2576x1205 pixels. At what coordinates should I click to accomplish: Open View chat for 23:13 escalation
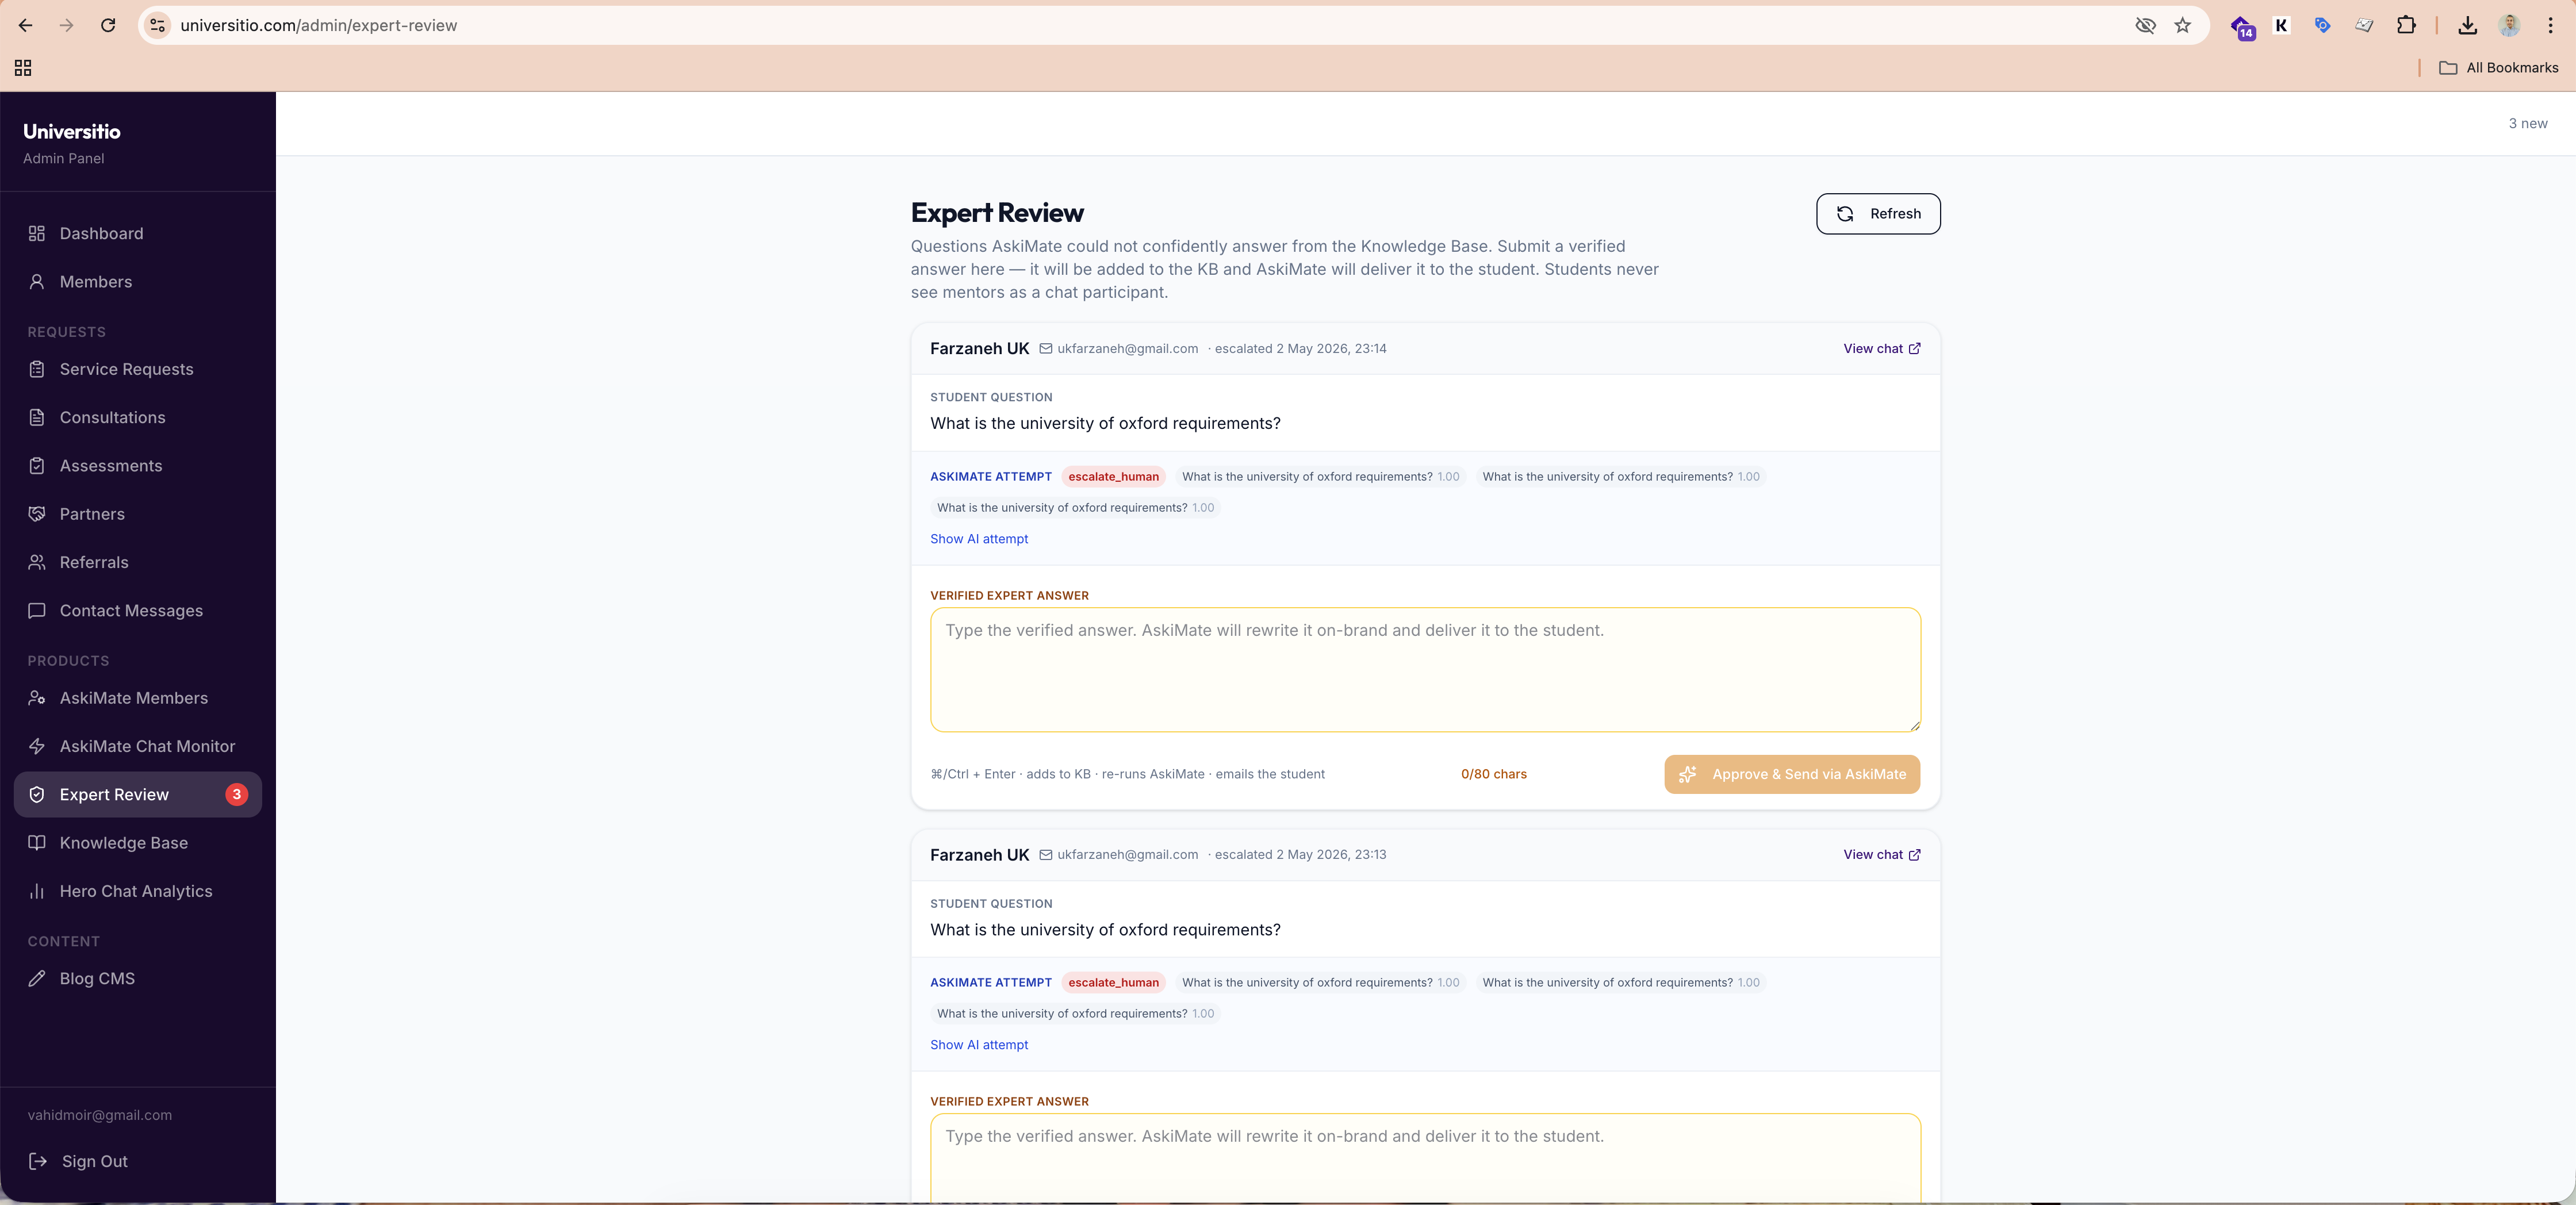pyautogui.click(x=1881, y=854)
